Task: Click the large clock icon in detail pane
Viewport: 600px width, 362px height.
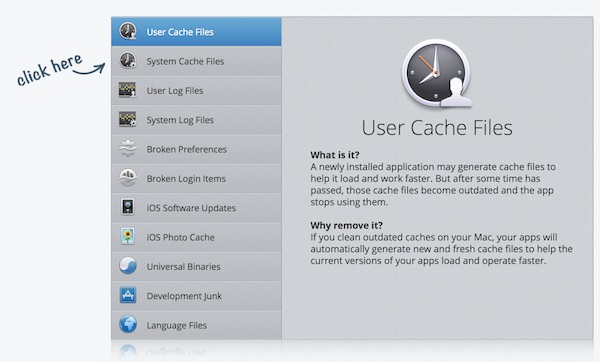Action: [437, 73]
